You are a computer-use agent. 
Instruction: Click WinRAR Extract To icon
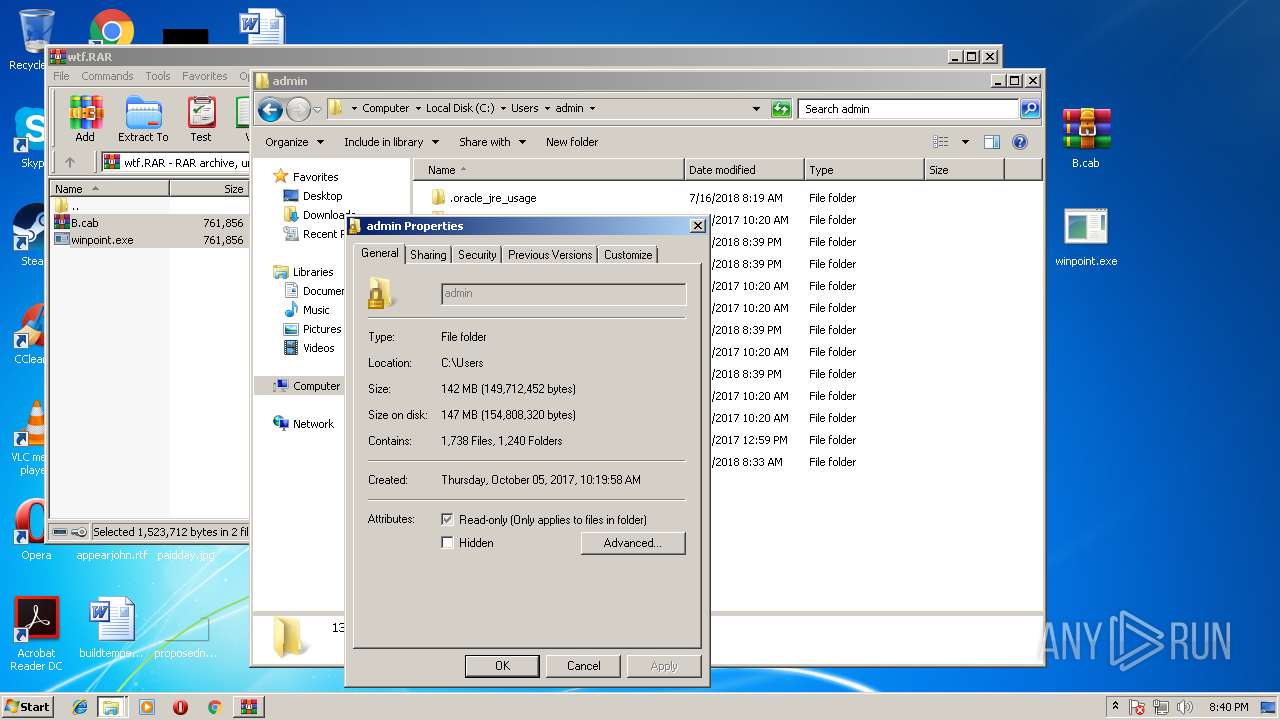tap(143, 119)
